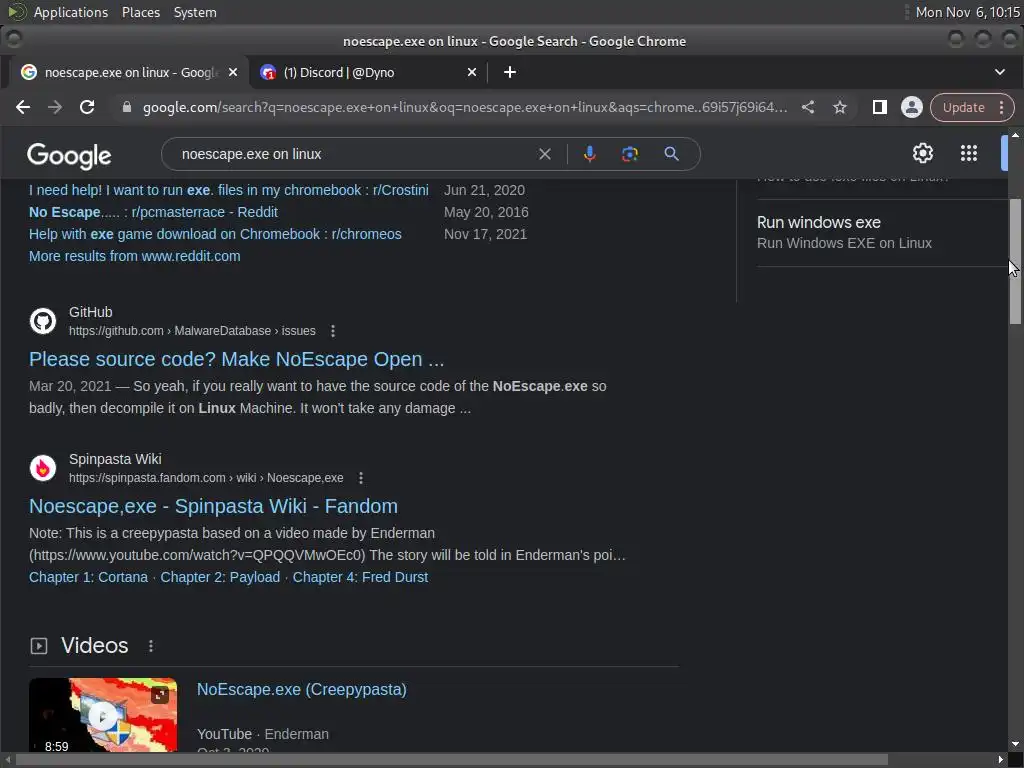
Task: Open Chrome three-dot menu
Action: (1002, 107)
